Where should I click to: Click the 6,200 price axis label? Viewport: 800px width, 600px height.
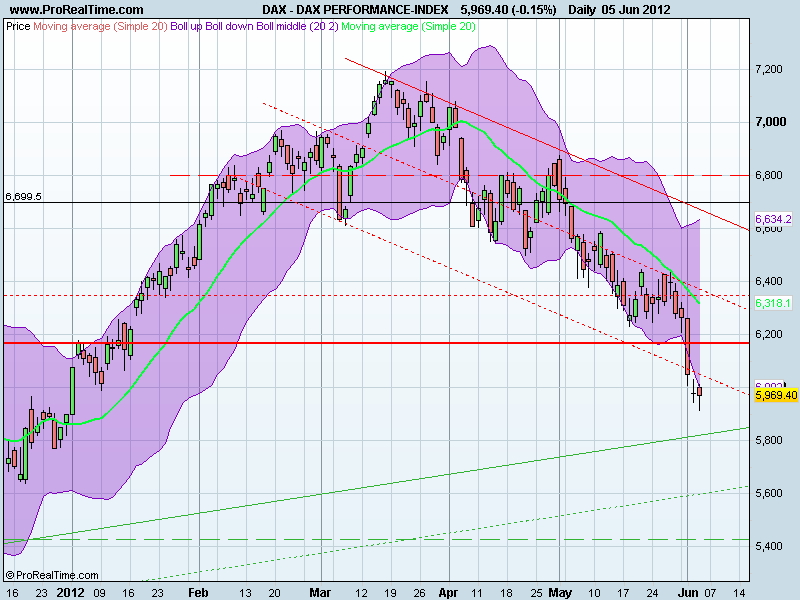click(x=769, y=334)
